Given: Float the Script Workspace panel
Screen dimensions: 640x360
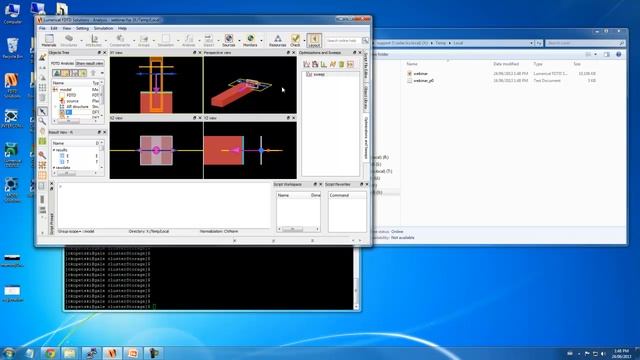Looking at the screenshot, I should pos(315,184).
